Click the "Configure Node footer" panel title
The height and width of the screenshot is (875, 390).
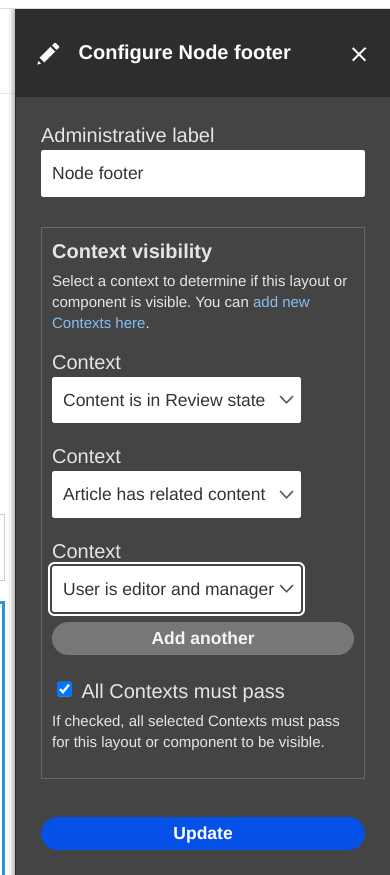tap(184, 52)
